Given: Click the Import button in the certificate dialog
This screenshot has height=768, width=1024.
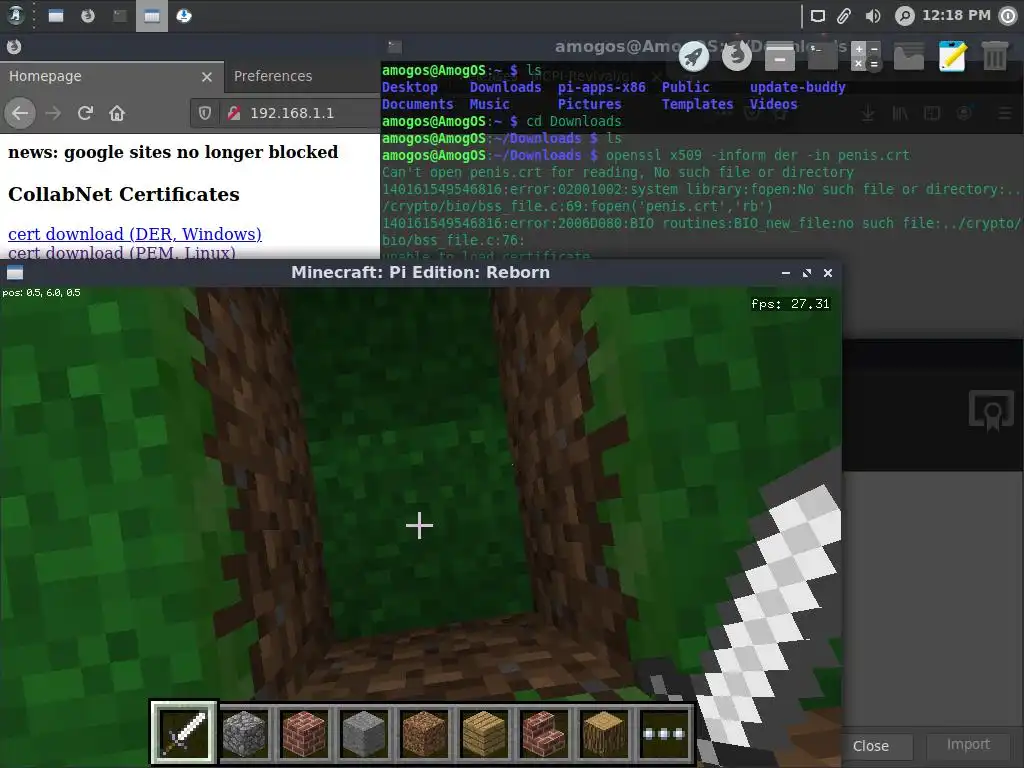Looking at the screenshot, I should coord(968,744).
